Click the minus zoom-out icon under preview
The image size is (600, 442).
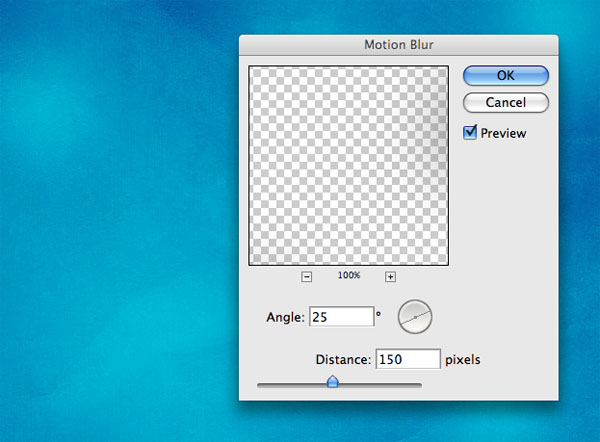[307, 277]
